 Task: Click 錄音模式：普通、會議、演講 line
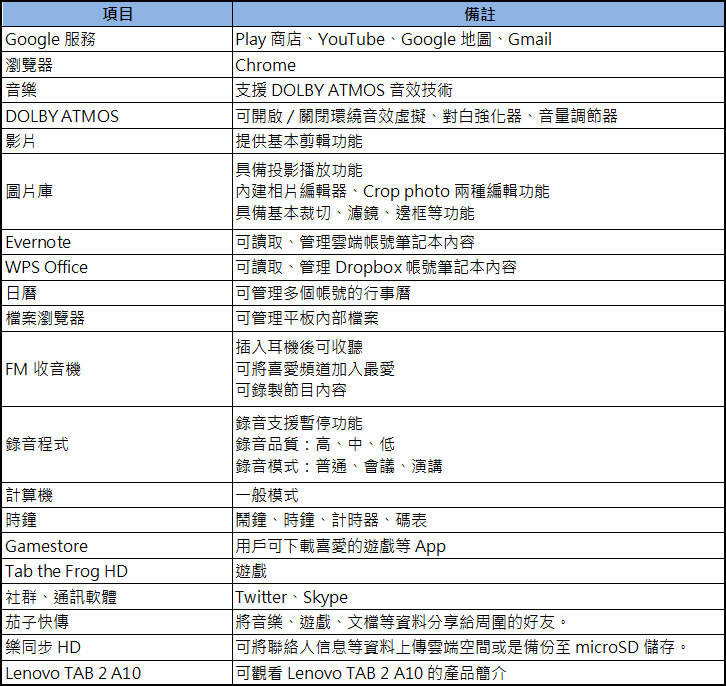tap(339, 466)
